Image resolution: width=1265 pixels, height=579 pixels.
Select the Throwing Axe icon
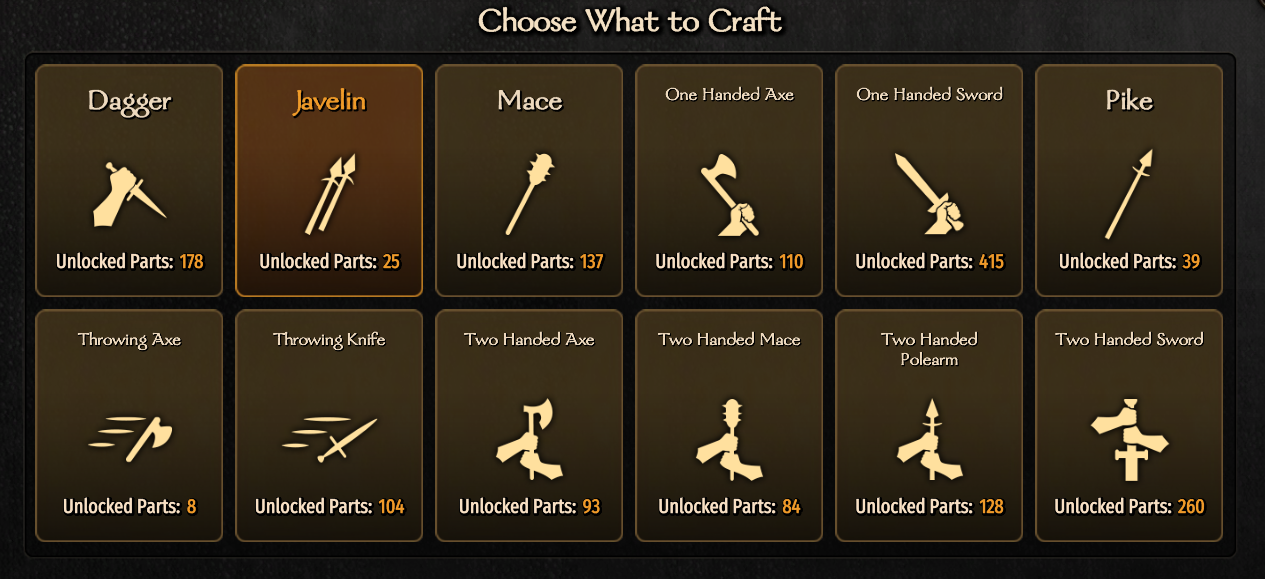[130, 437]
